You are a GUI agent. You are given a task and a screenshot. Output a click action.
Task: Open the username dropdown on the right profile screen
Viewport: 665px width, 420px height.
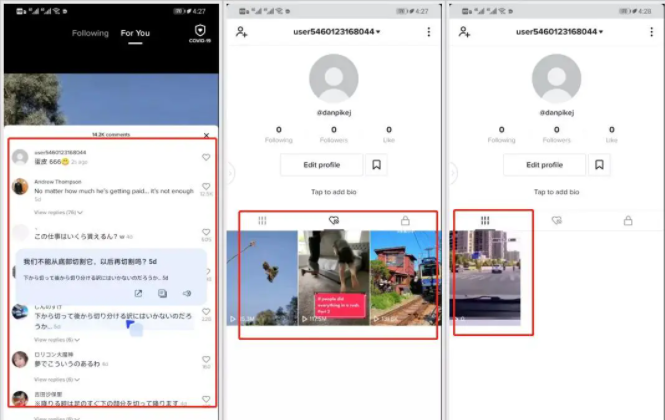click(559, 32)
